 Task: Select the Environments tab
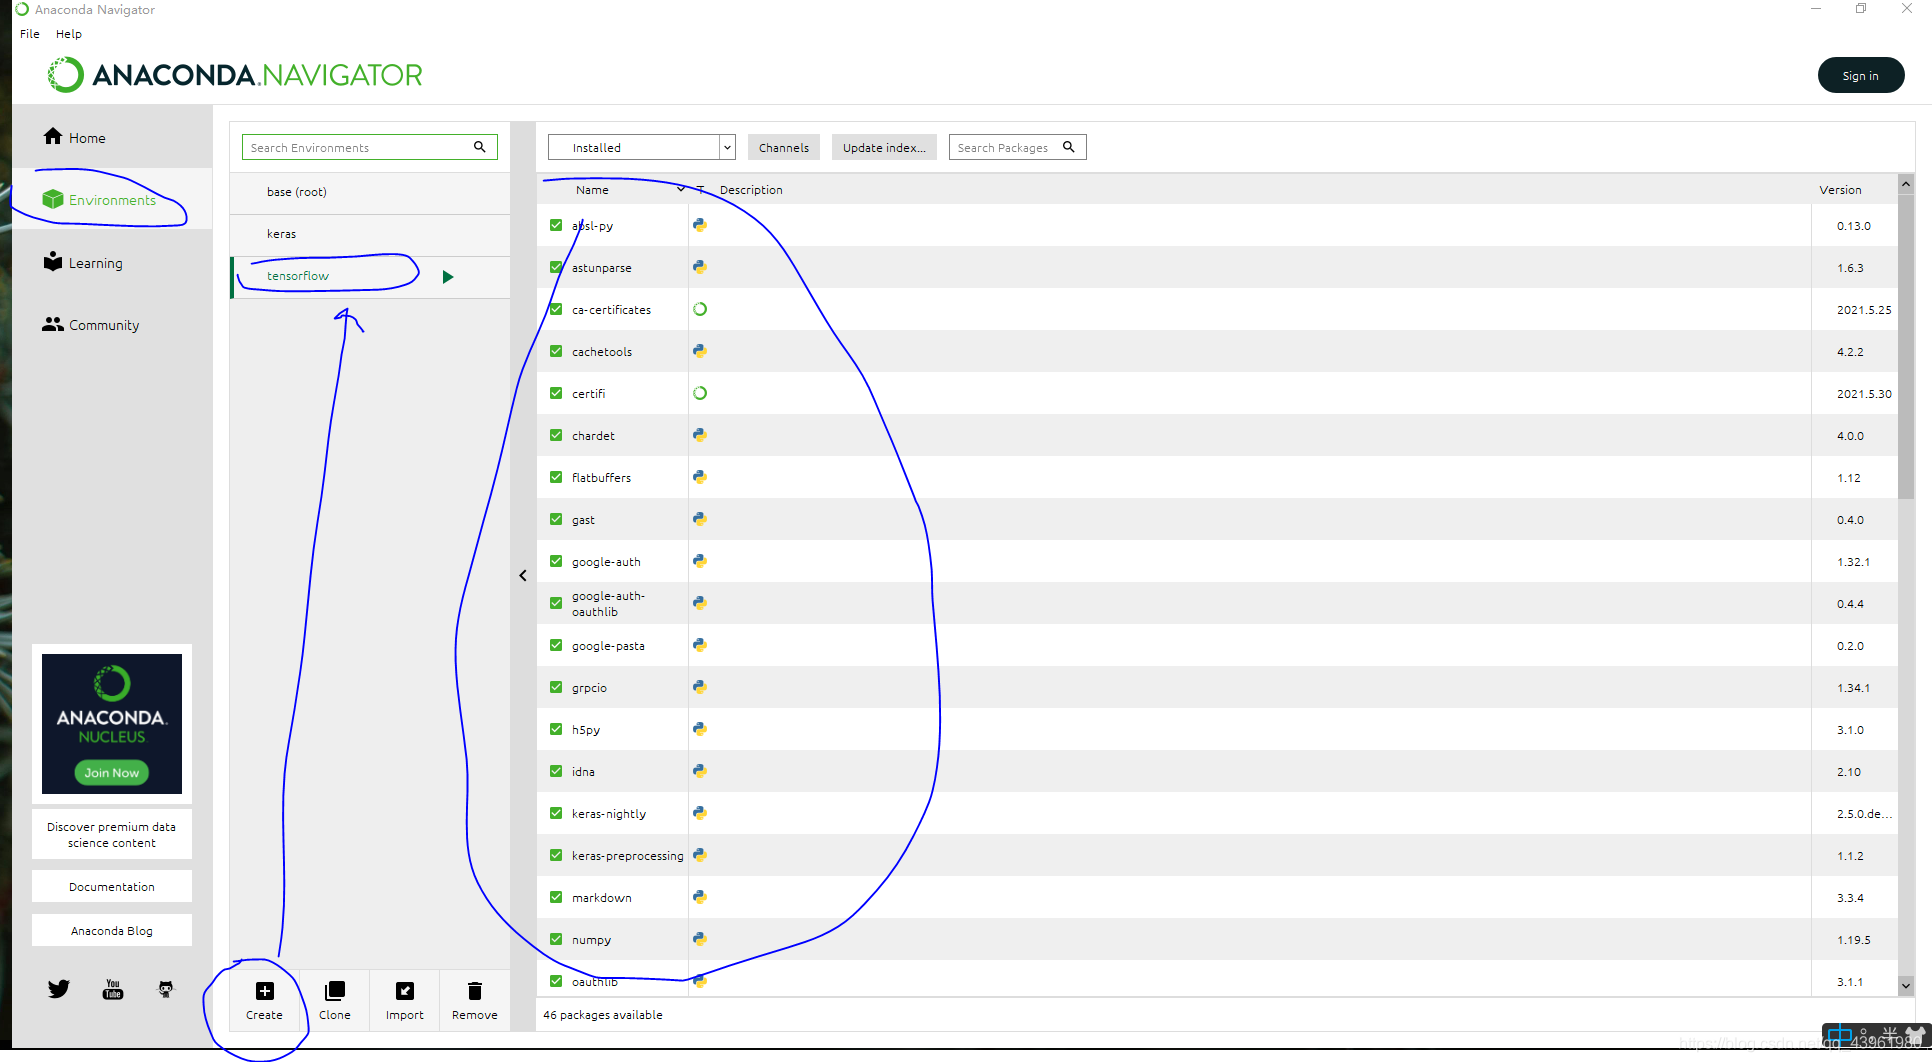pyautogui.click(x=112, y=200)
